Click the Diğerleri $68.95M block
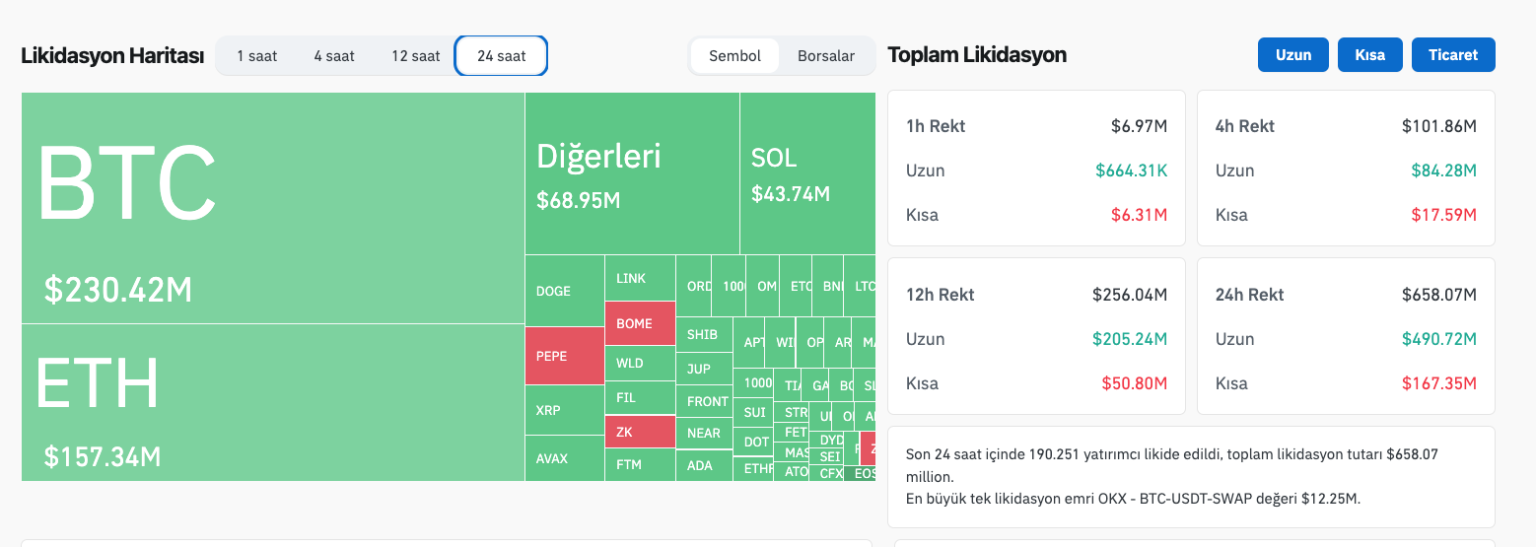This screenshot has width=1536, height=547. point(631,173)
